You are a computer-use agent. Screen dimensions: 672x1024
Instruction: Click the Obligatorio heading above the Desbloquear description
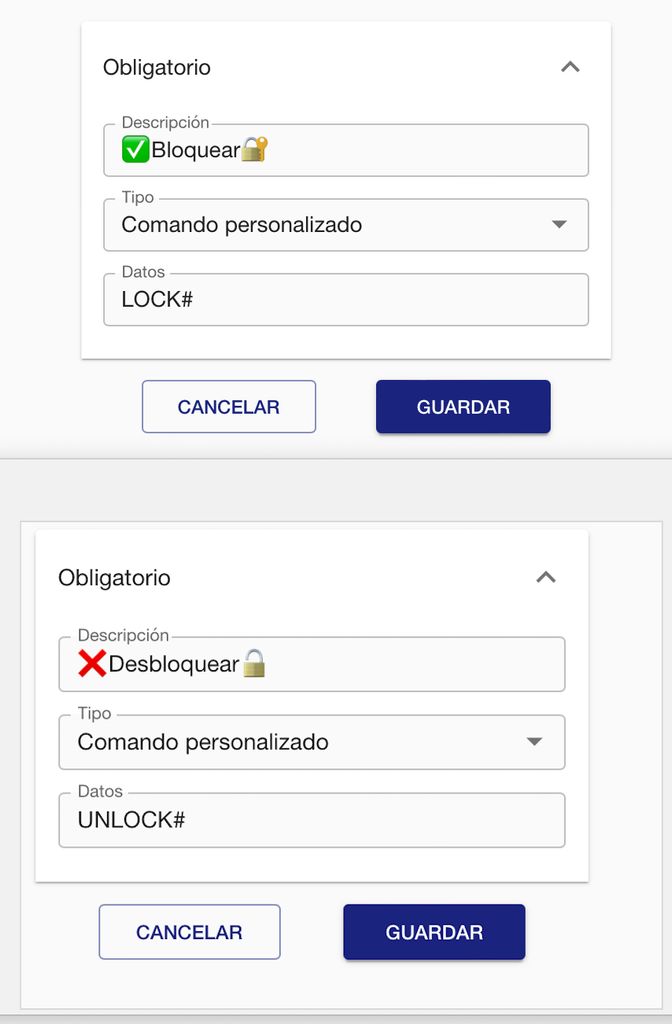coord(114,578)
